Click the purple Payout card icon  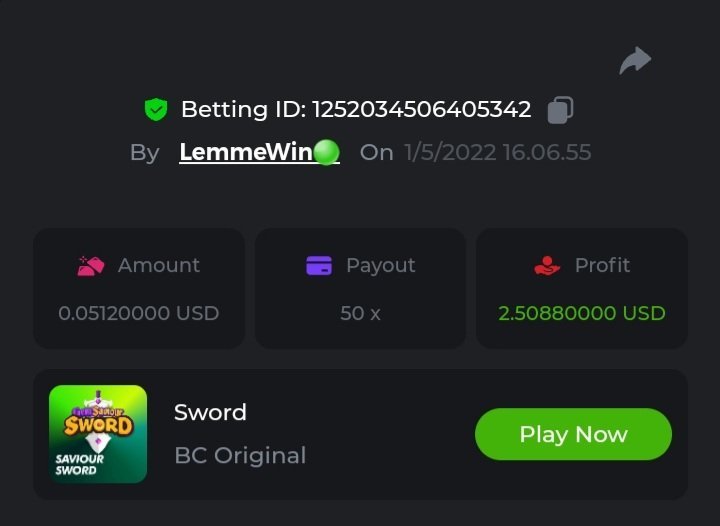point(319,266)
